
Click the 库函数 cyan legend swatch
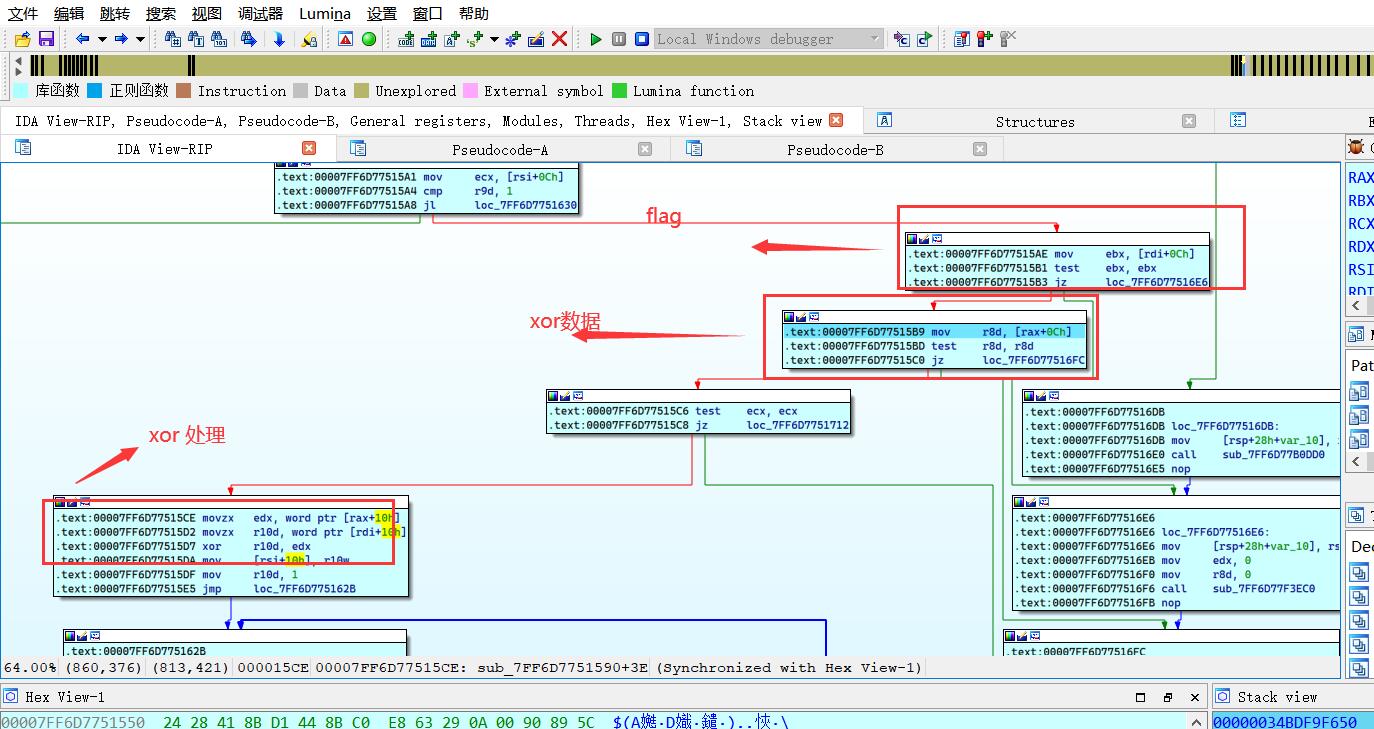[x=21, y=91]
